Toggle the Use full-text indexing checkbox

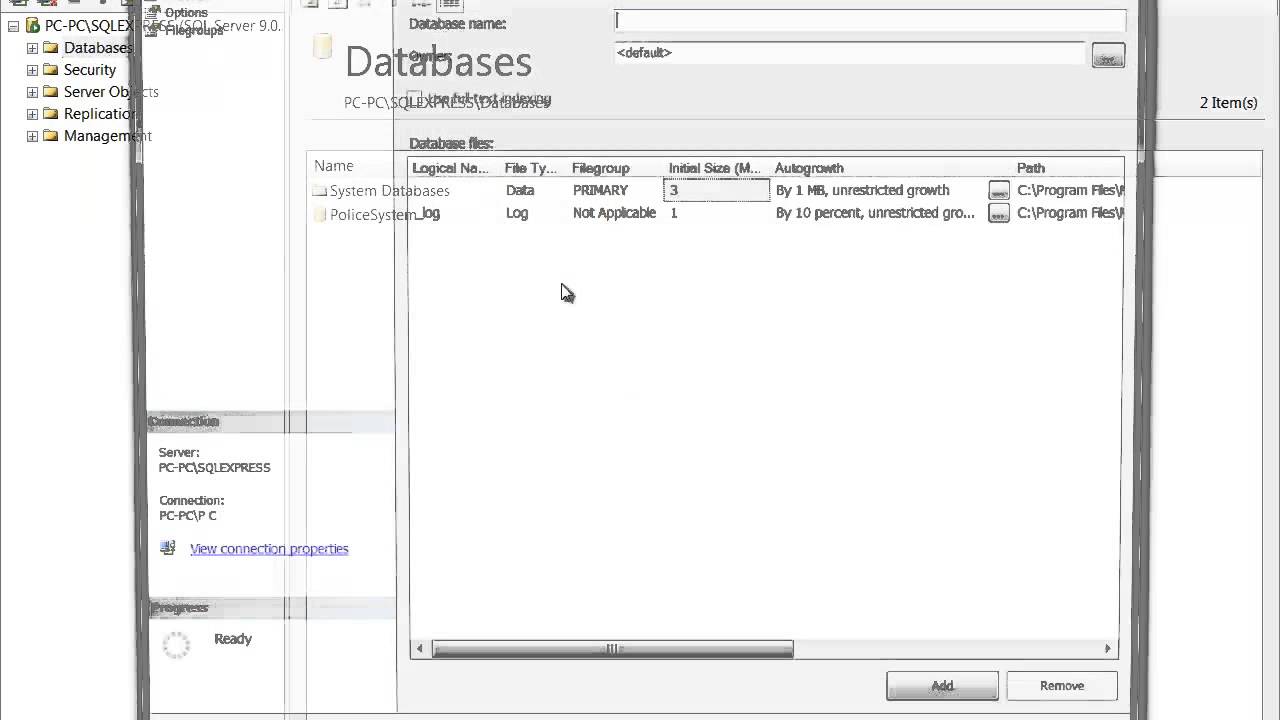click(x=414, y=98)
